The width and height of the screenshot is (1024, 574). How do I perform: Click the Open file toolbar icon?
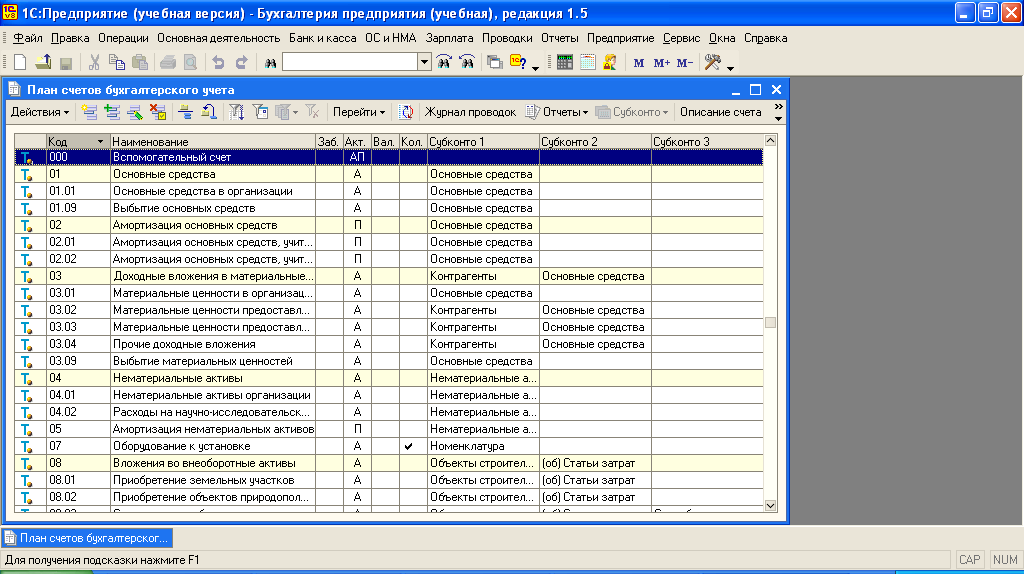(x=43, y=62)
